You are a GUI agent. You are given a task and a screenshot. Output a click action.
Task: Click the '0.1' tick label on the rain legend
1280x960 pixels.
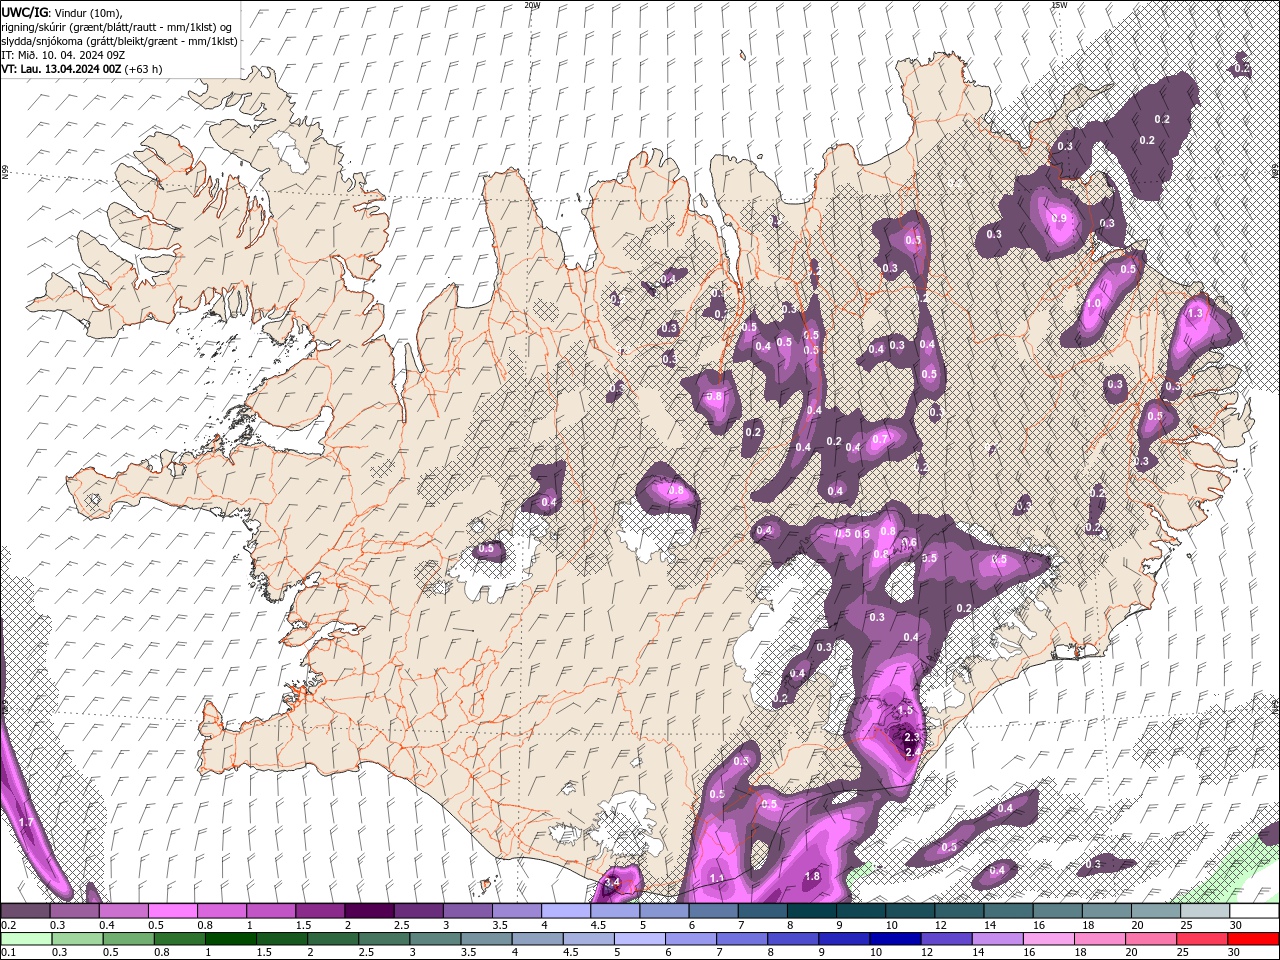click(7, 953)
